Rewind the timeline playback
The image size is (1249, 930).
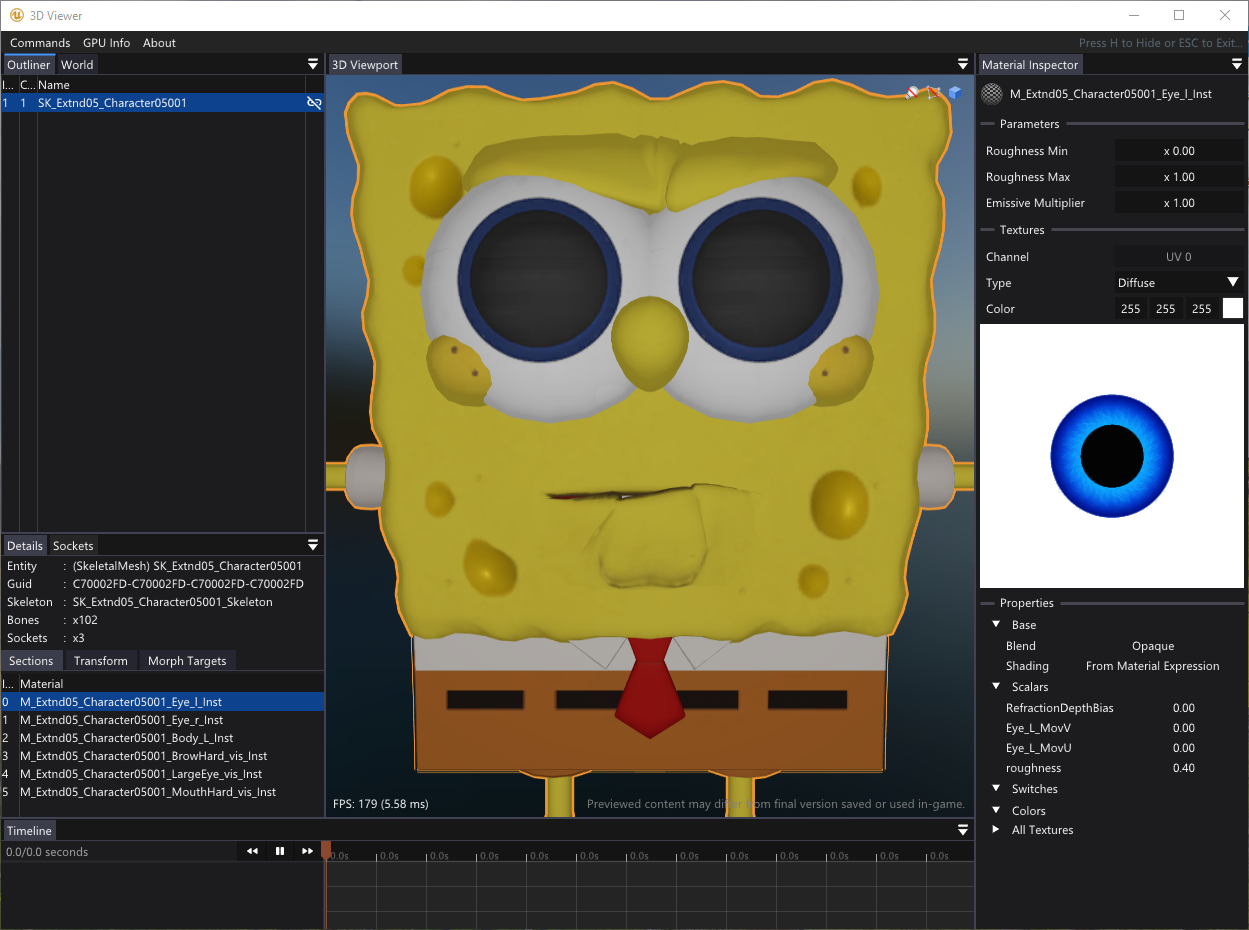[252, 851]
